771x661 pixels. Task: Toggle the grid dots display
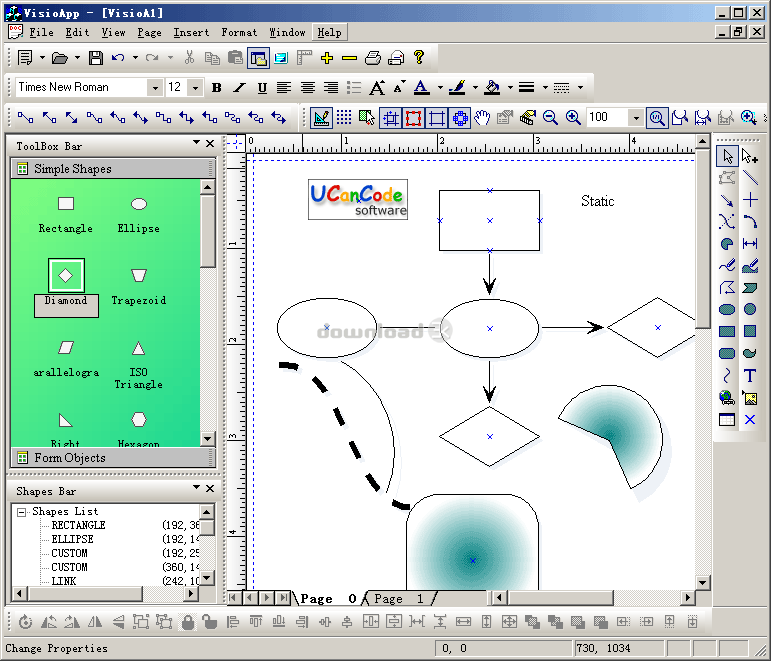click(344, 118)
